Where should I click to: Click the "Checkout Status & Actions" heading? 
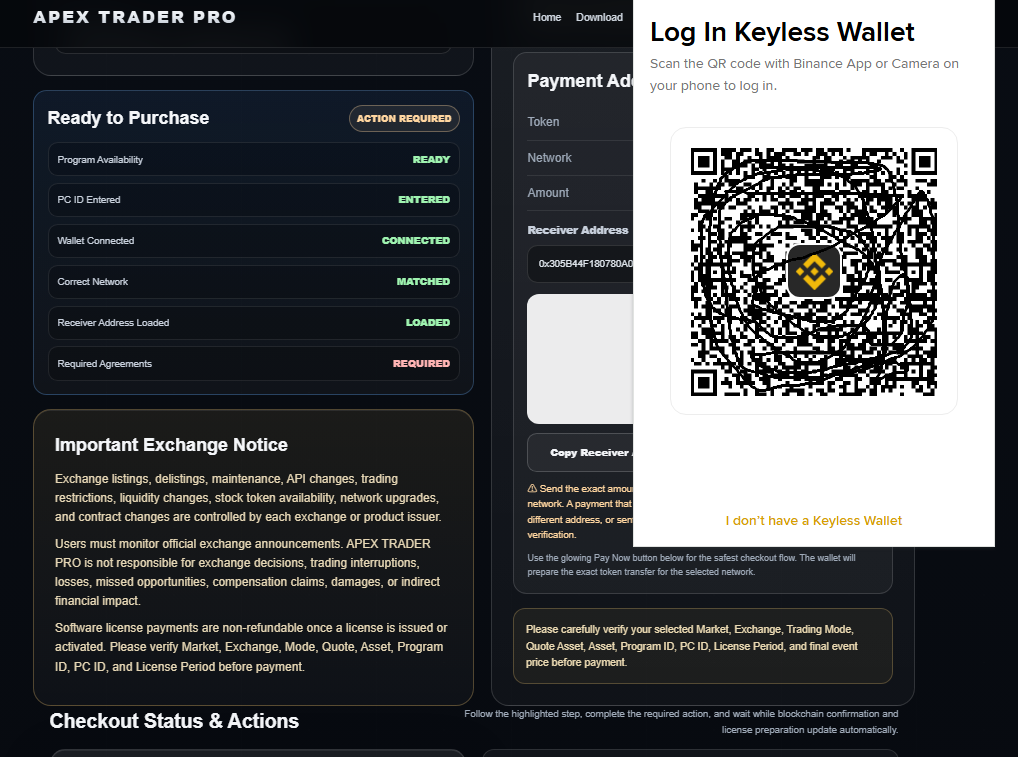pyautogui.click(x=174, y=721)
